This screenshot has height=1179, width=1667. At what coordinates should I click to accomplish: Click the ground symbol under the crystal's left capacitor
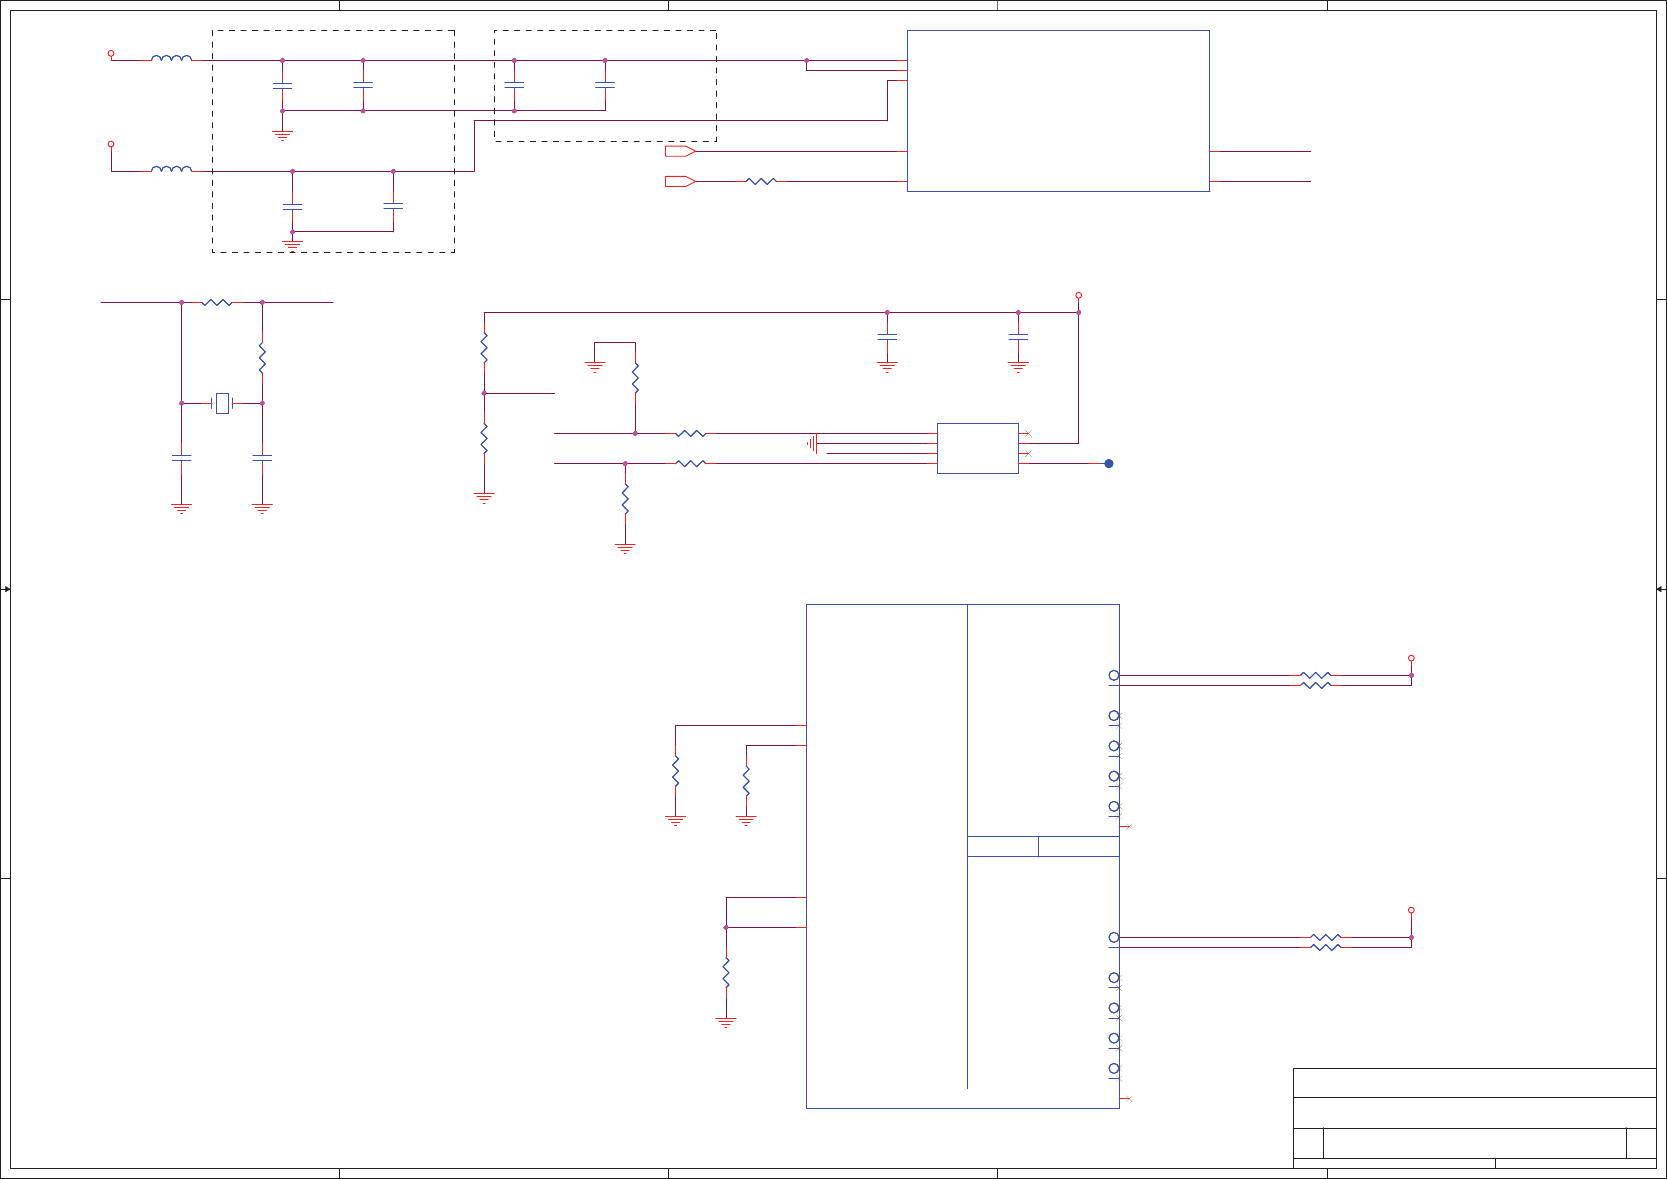click(181, 508)
